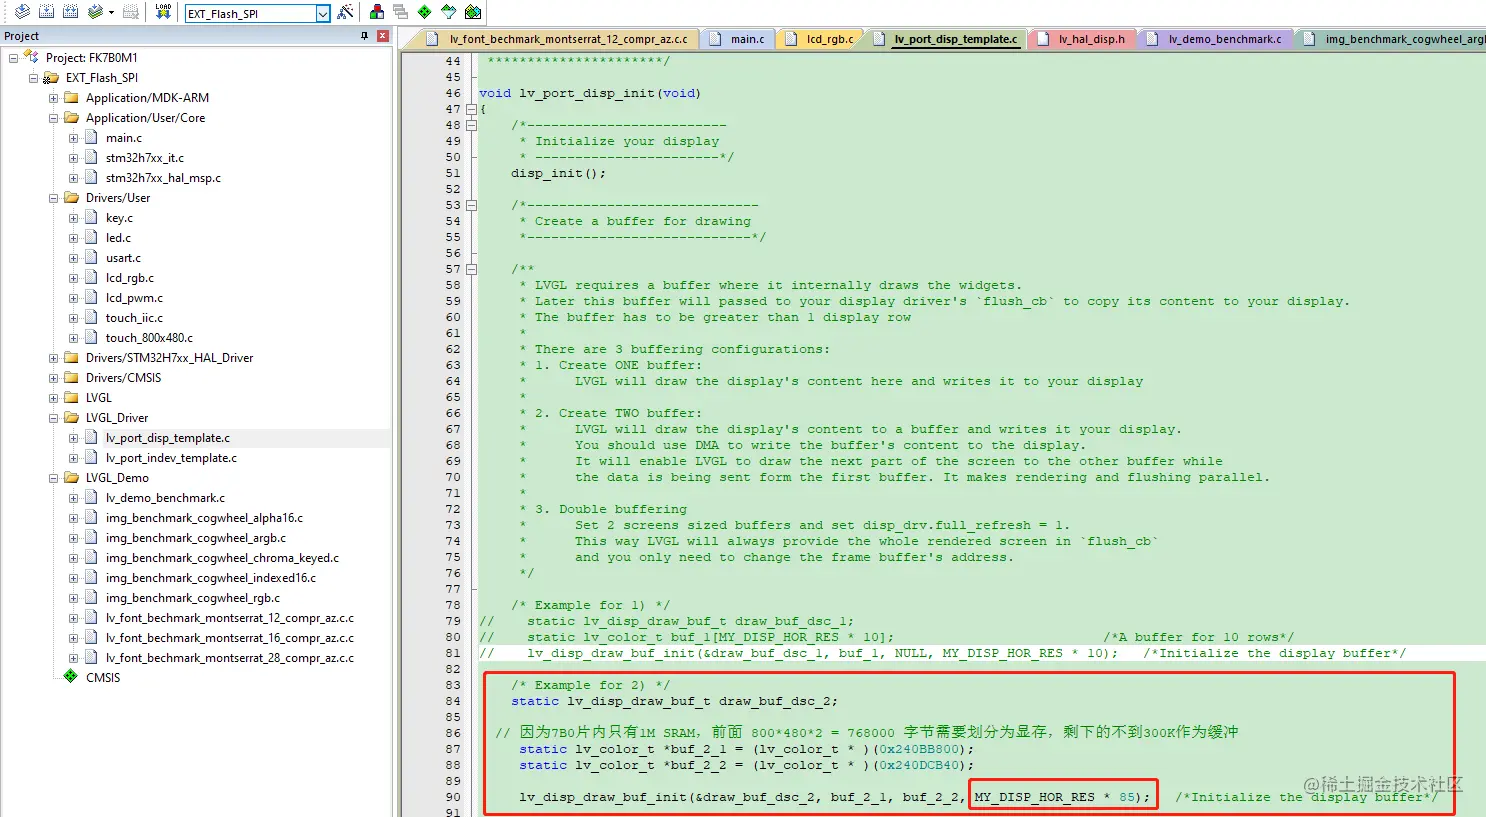Select touch_iic.c in the project tree
The height and width of the screenshot is (817, 1486).
click(134, 318)
